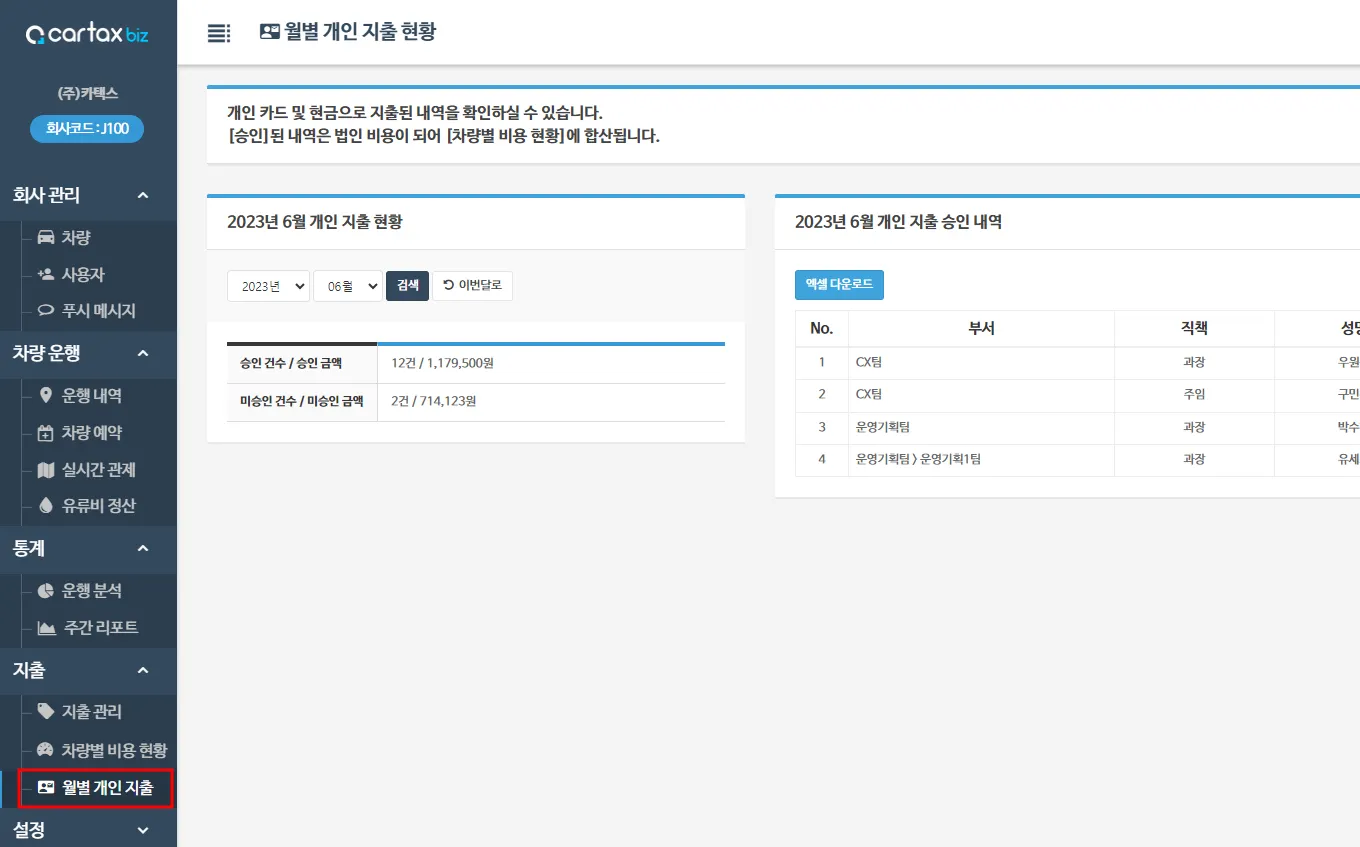Go to 지출 관리 page
Viewport: 1360px width, 847px height.
(x=92, y=711)
